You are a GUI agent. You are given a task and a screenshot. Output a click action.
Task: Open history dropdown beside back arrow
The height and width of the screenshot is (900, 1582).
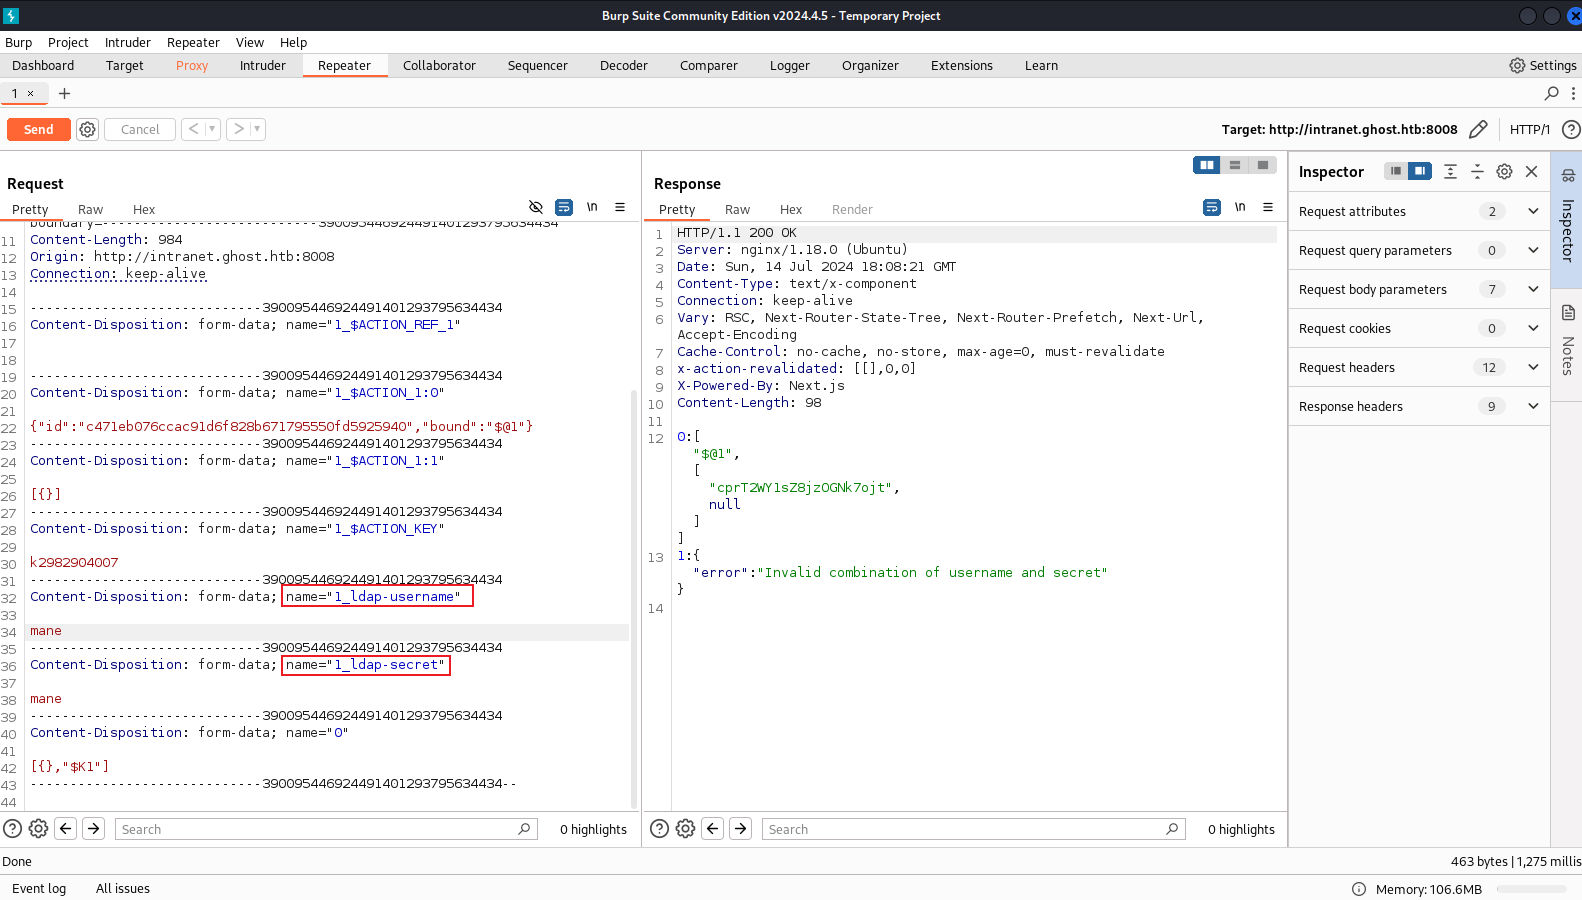pyautogui.click(x=212, y=129)
